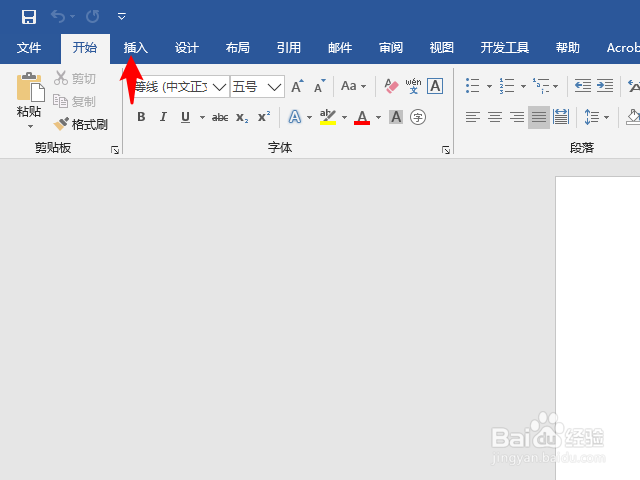Expand the 粘贴 options arrow

[30, 127]
